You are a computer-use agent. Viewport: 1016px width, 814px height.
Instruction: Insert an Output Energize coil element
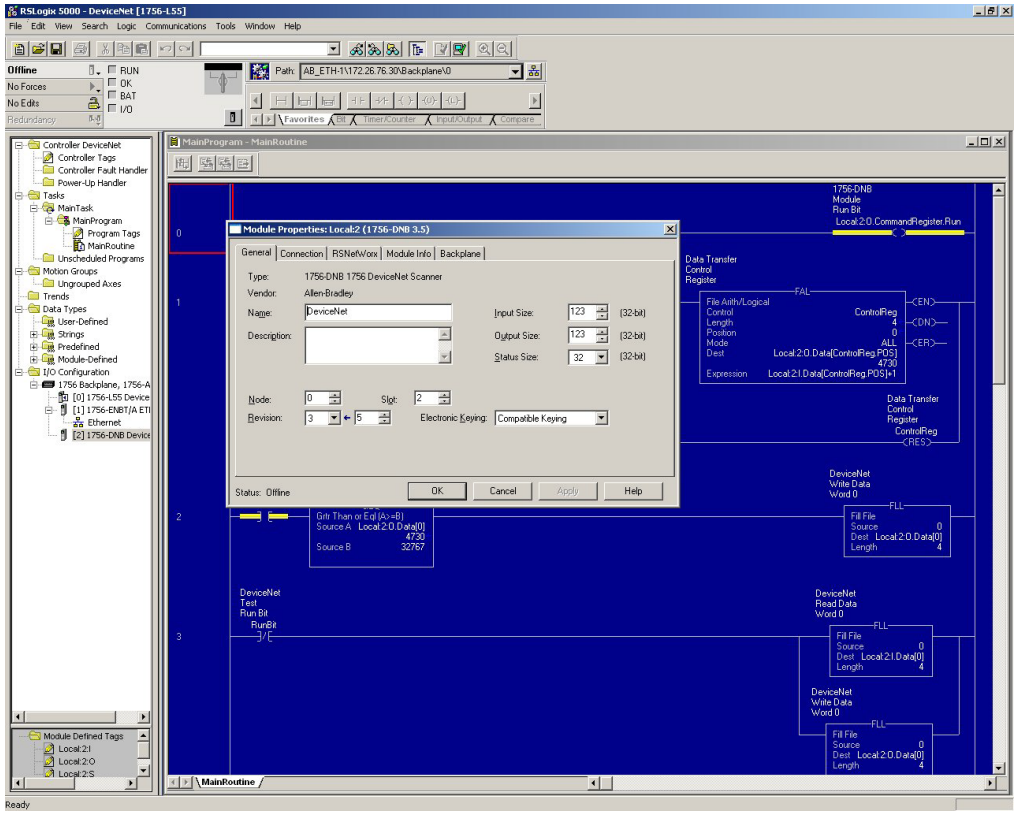coord(405,100)
